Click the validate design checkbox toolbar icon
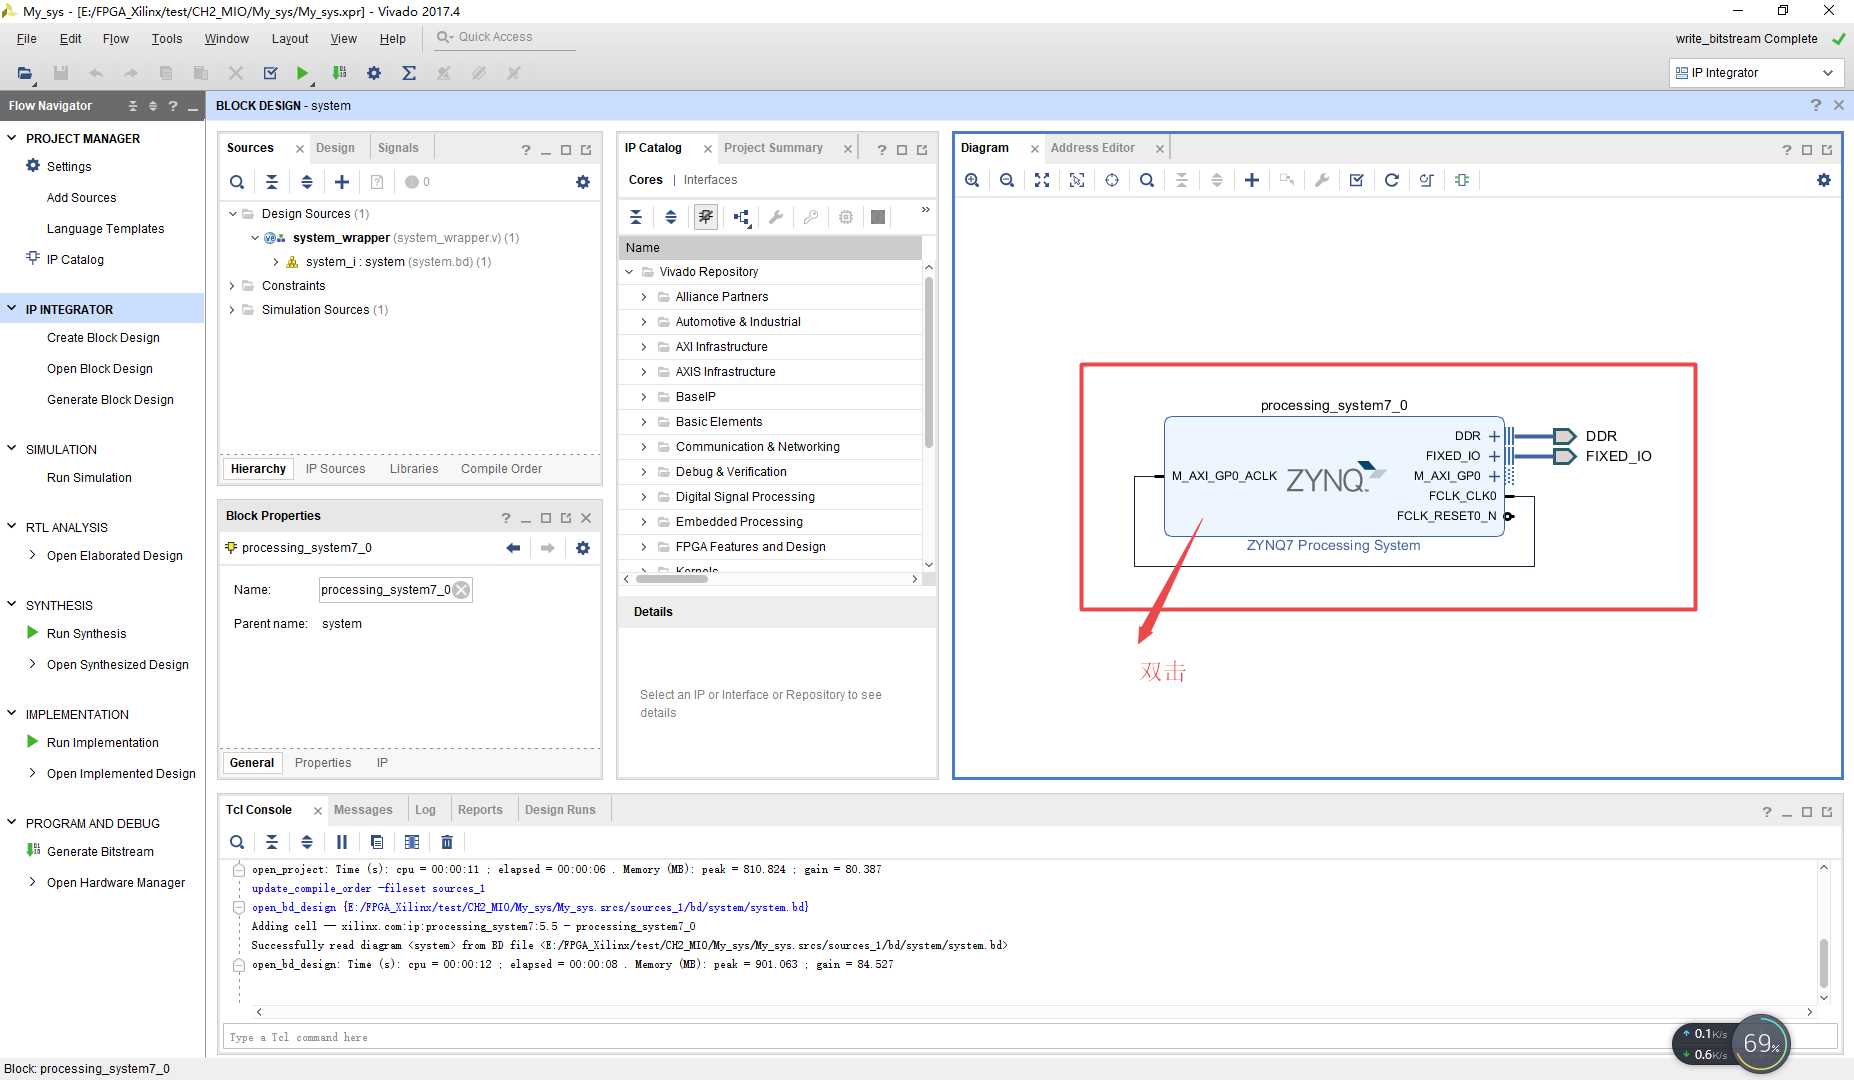Image resolution: width=1854 pixels, height=1080 pixels. [x=270, y=73]
